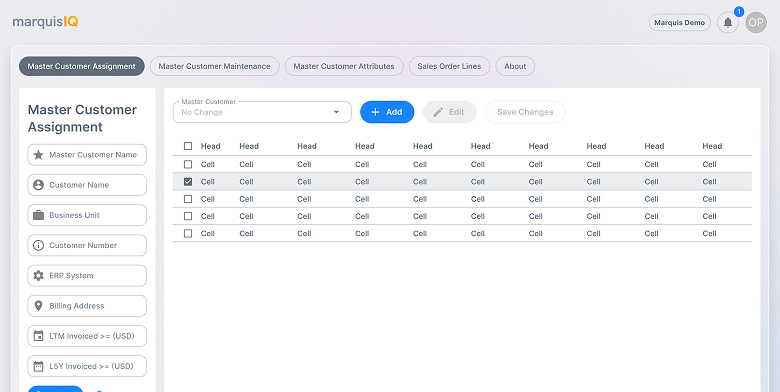780x392 pixels.
Task: Focus the Customer Number filter field
Action: pyautogui.click(x=87, y=245)
